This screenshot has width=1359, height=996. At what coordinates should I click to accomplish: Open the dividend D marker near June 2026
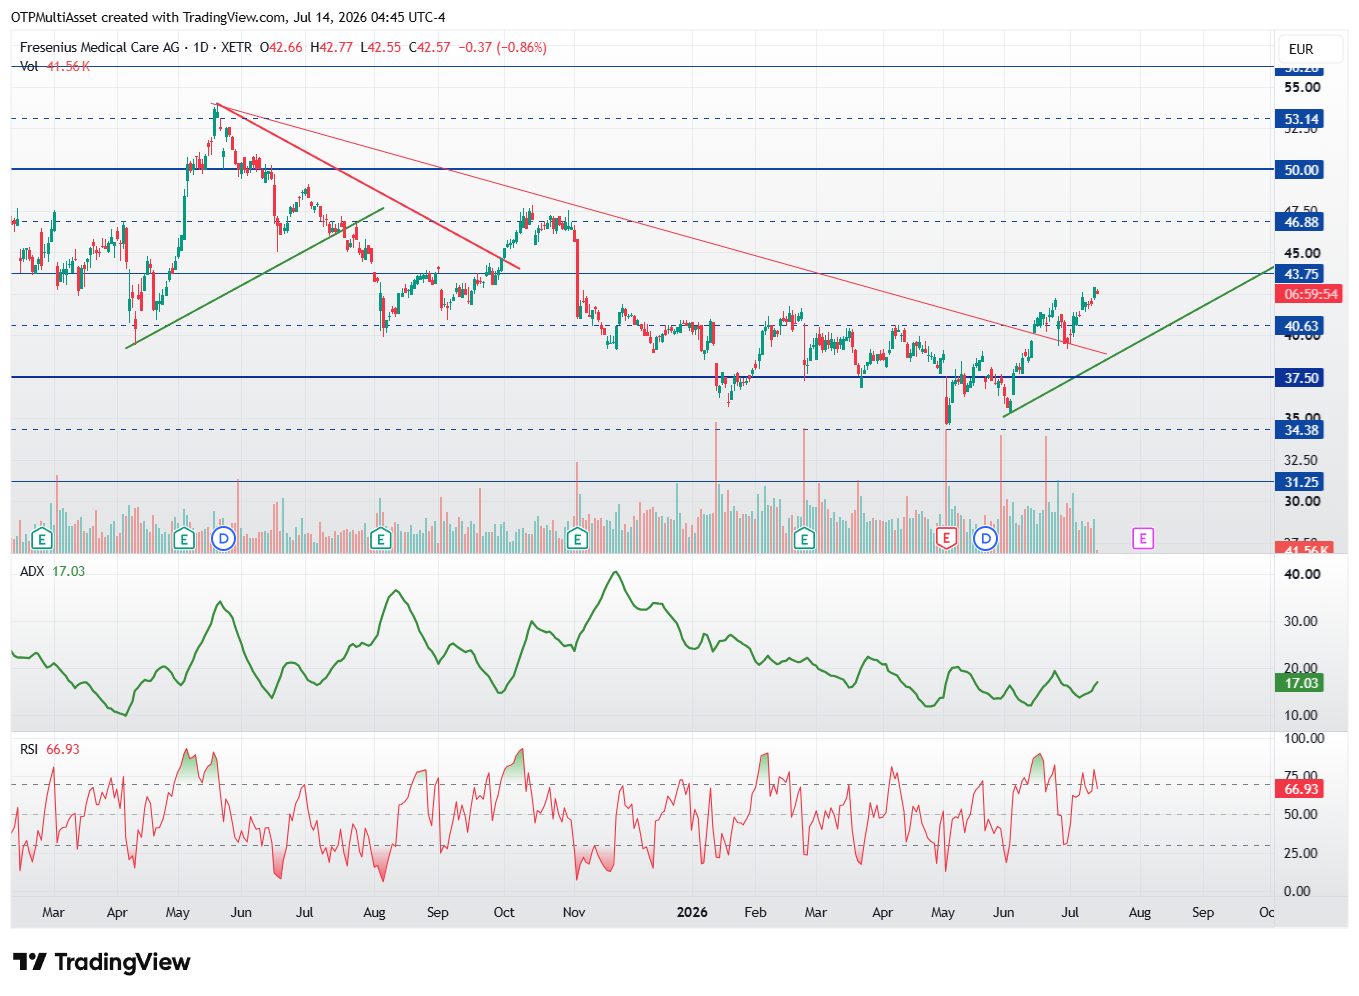coord(986,539)
